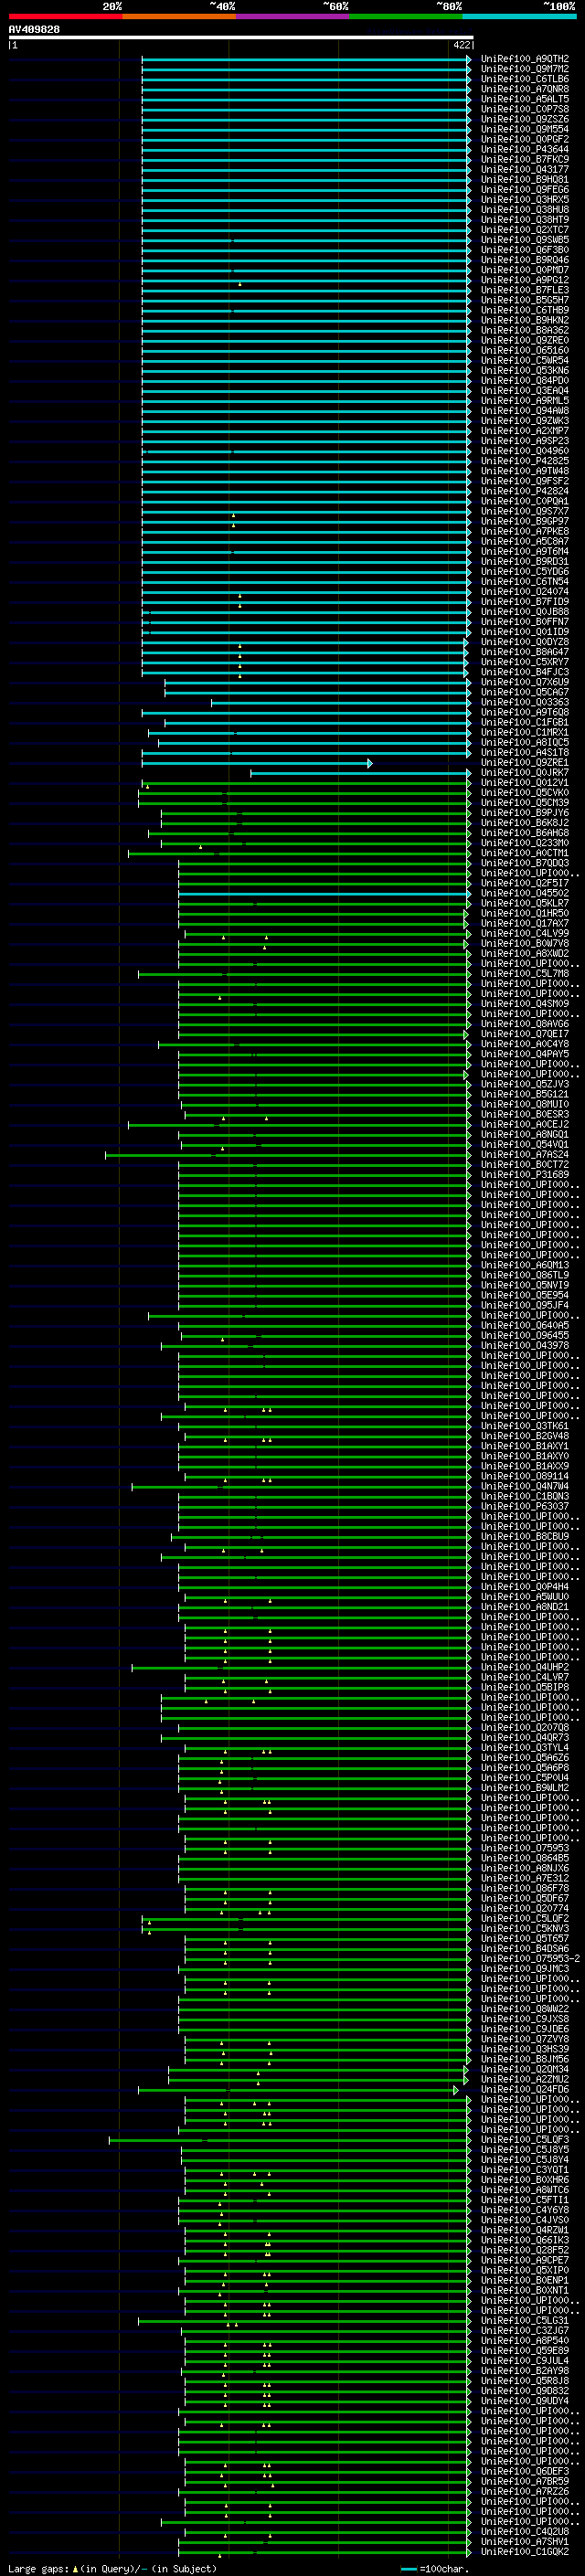Select label UniRef100_A9PG12
The image size is (585, 2576).
click(525, 280)
